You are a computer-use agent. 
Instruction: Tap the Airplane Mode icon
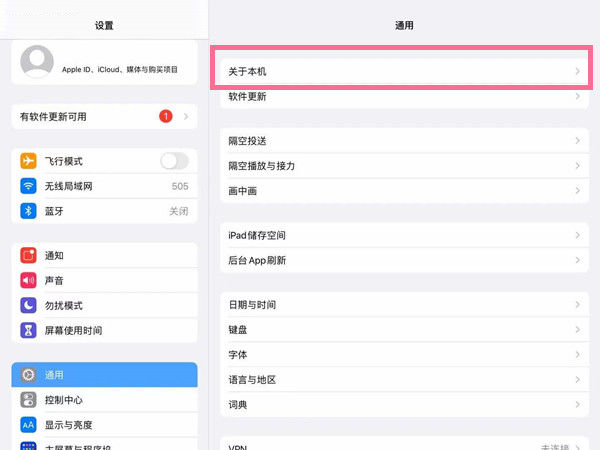click(x=29, y=161)
